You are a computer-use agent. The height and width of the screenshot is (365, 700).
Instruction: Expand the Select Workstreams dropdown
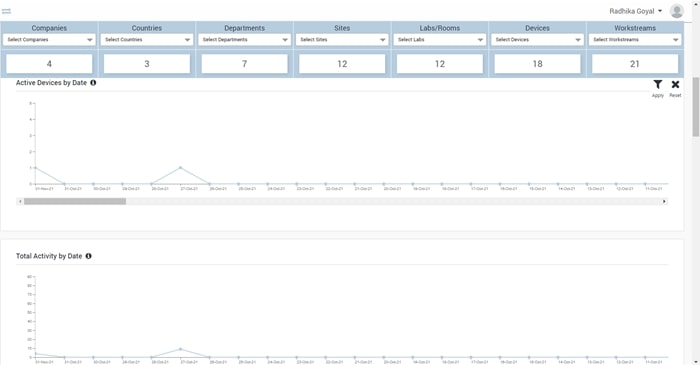click(x=635, y=40)
